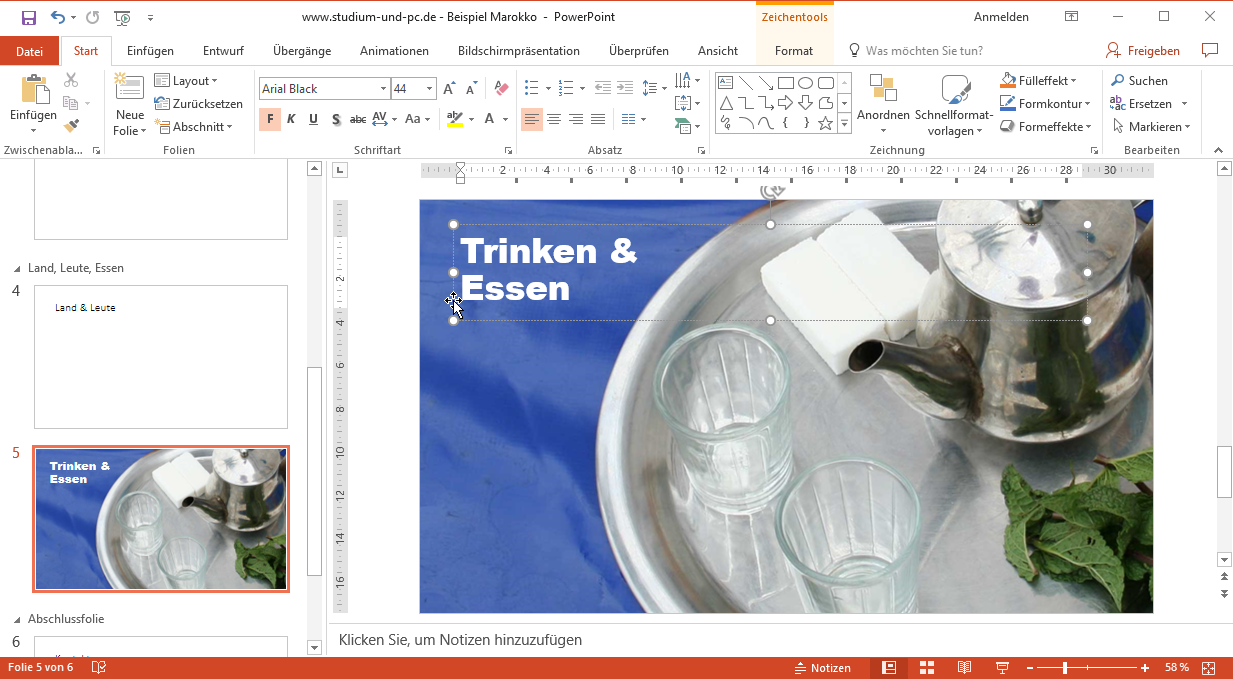Image resolution: width=1233 pixels, height=679 pixels.
Task: Align text to the right
Action: (x=576, y=119)
